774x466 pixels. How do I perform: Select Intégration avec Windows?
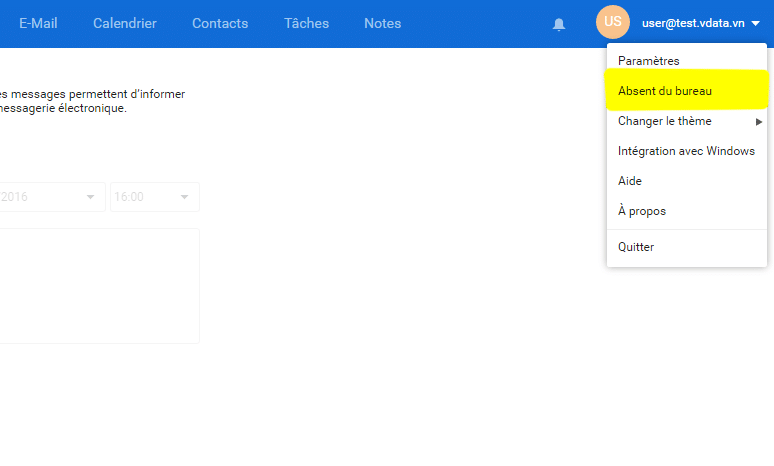686,151
